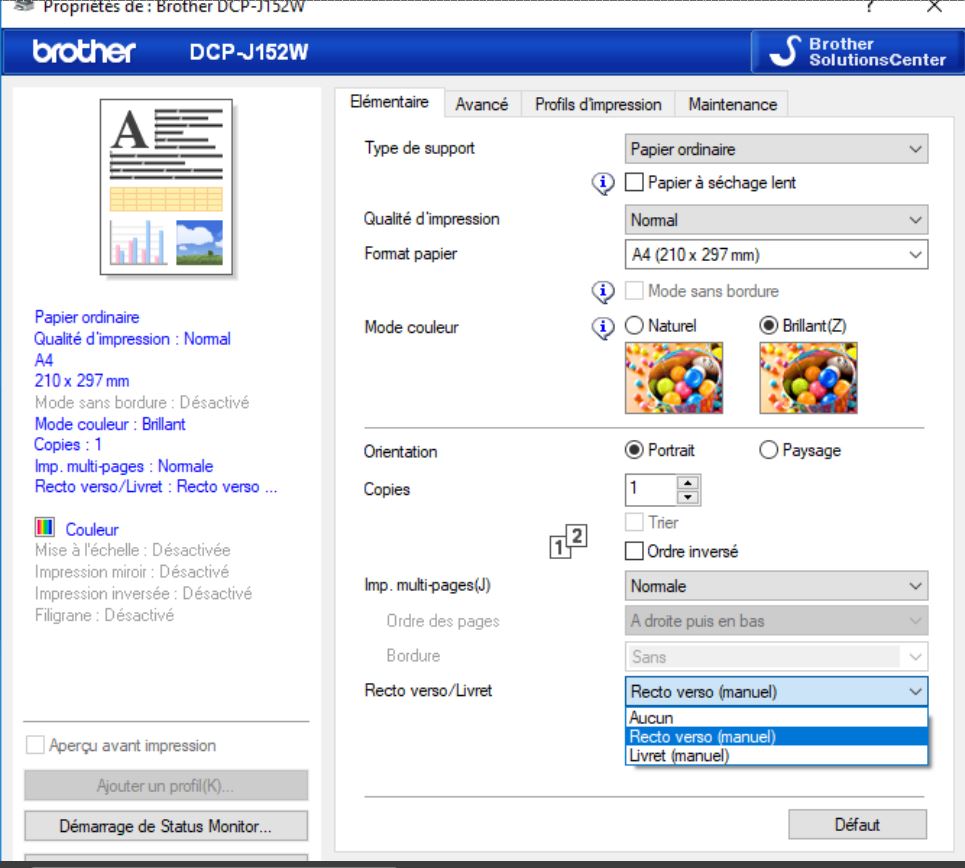Viewport: 965px width, 868px height.
Task: Click the title bar help question mark
Action: pos(869,6)
